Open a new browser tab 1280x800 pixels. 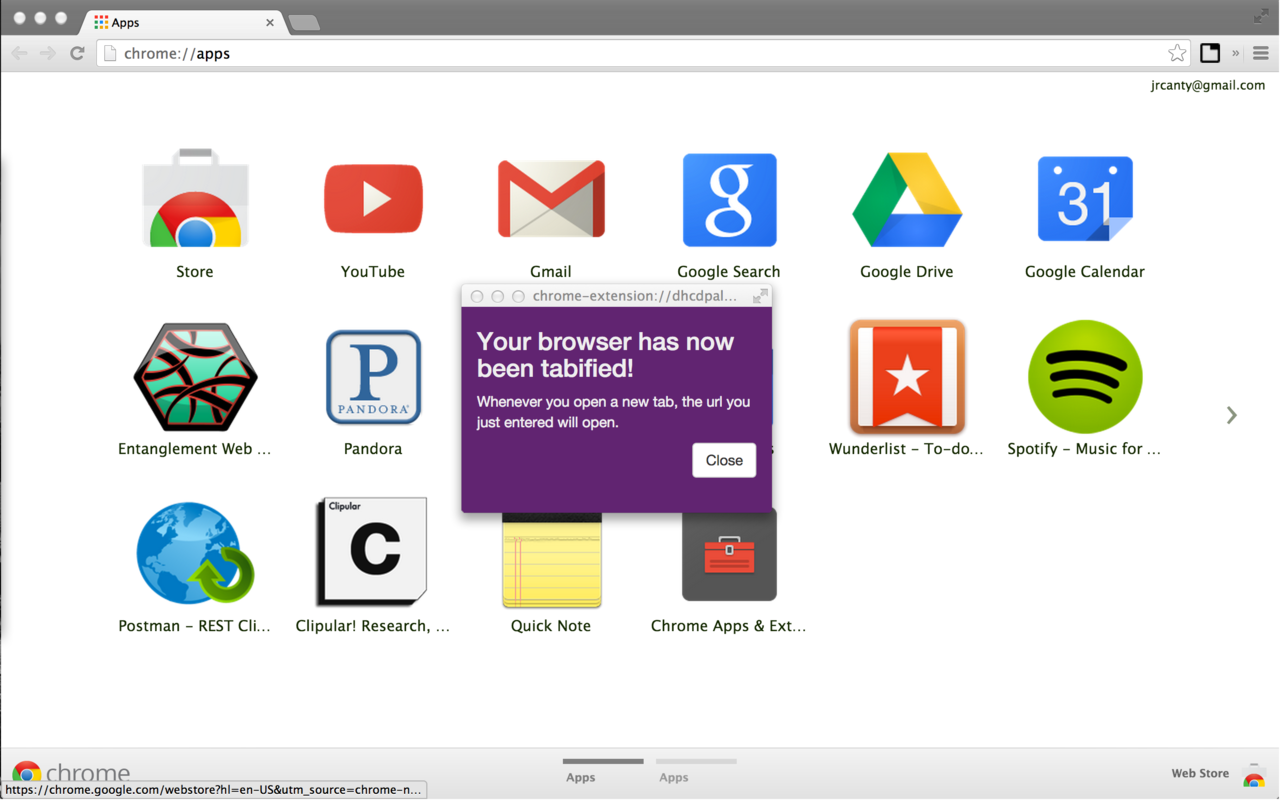click(x=304, y=23)
